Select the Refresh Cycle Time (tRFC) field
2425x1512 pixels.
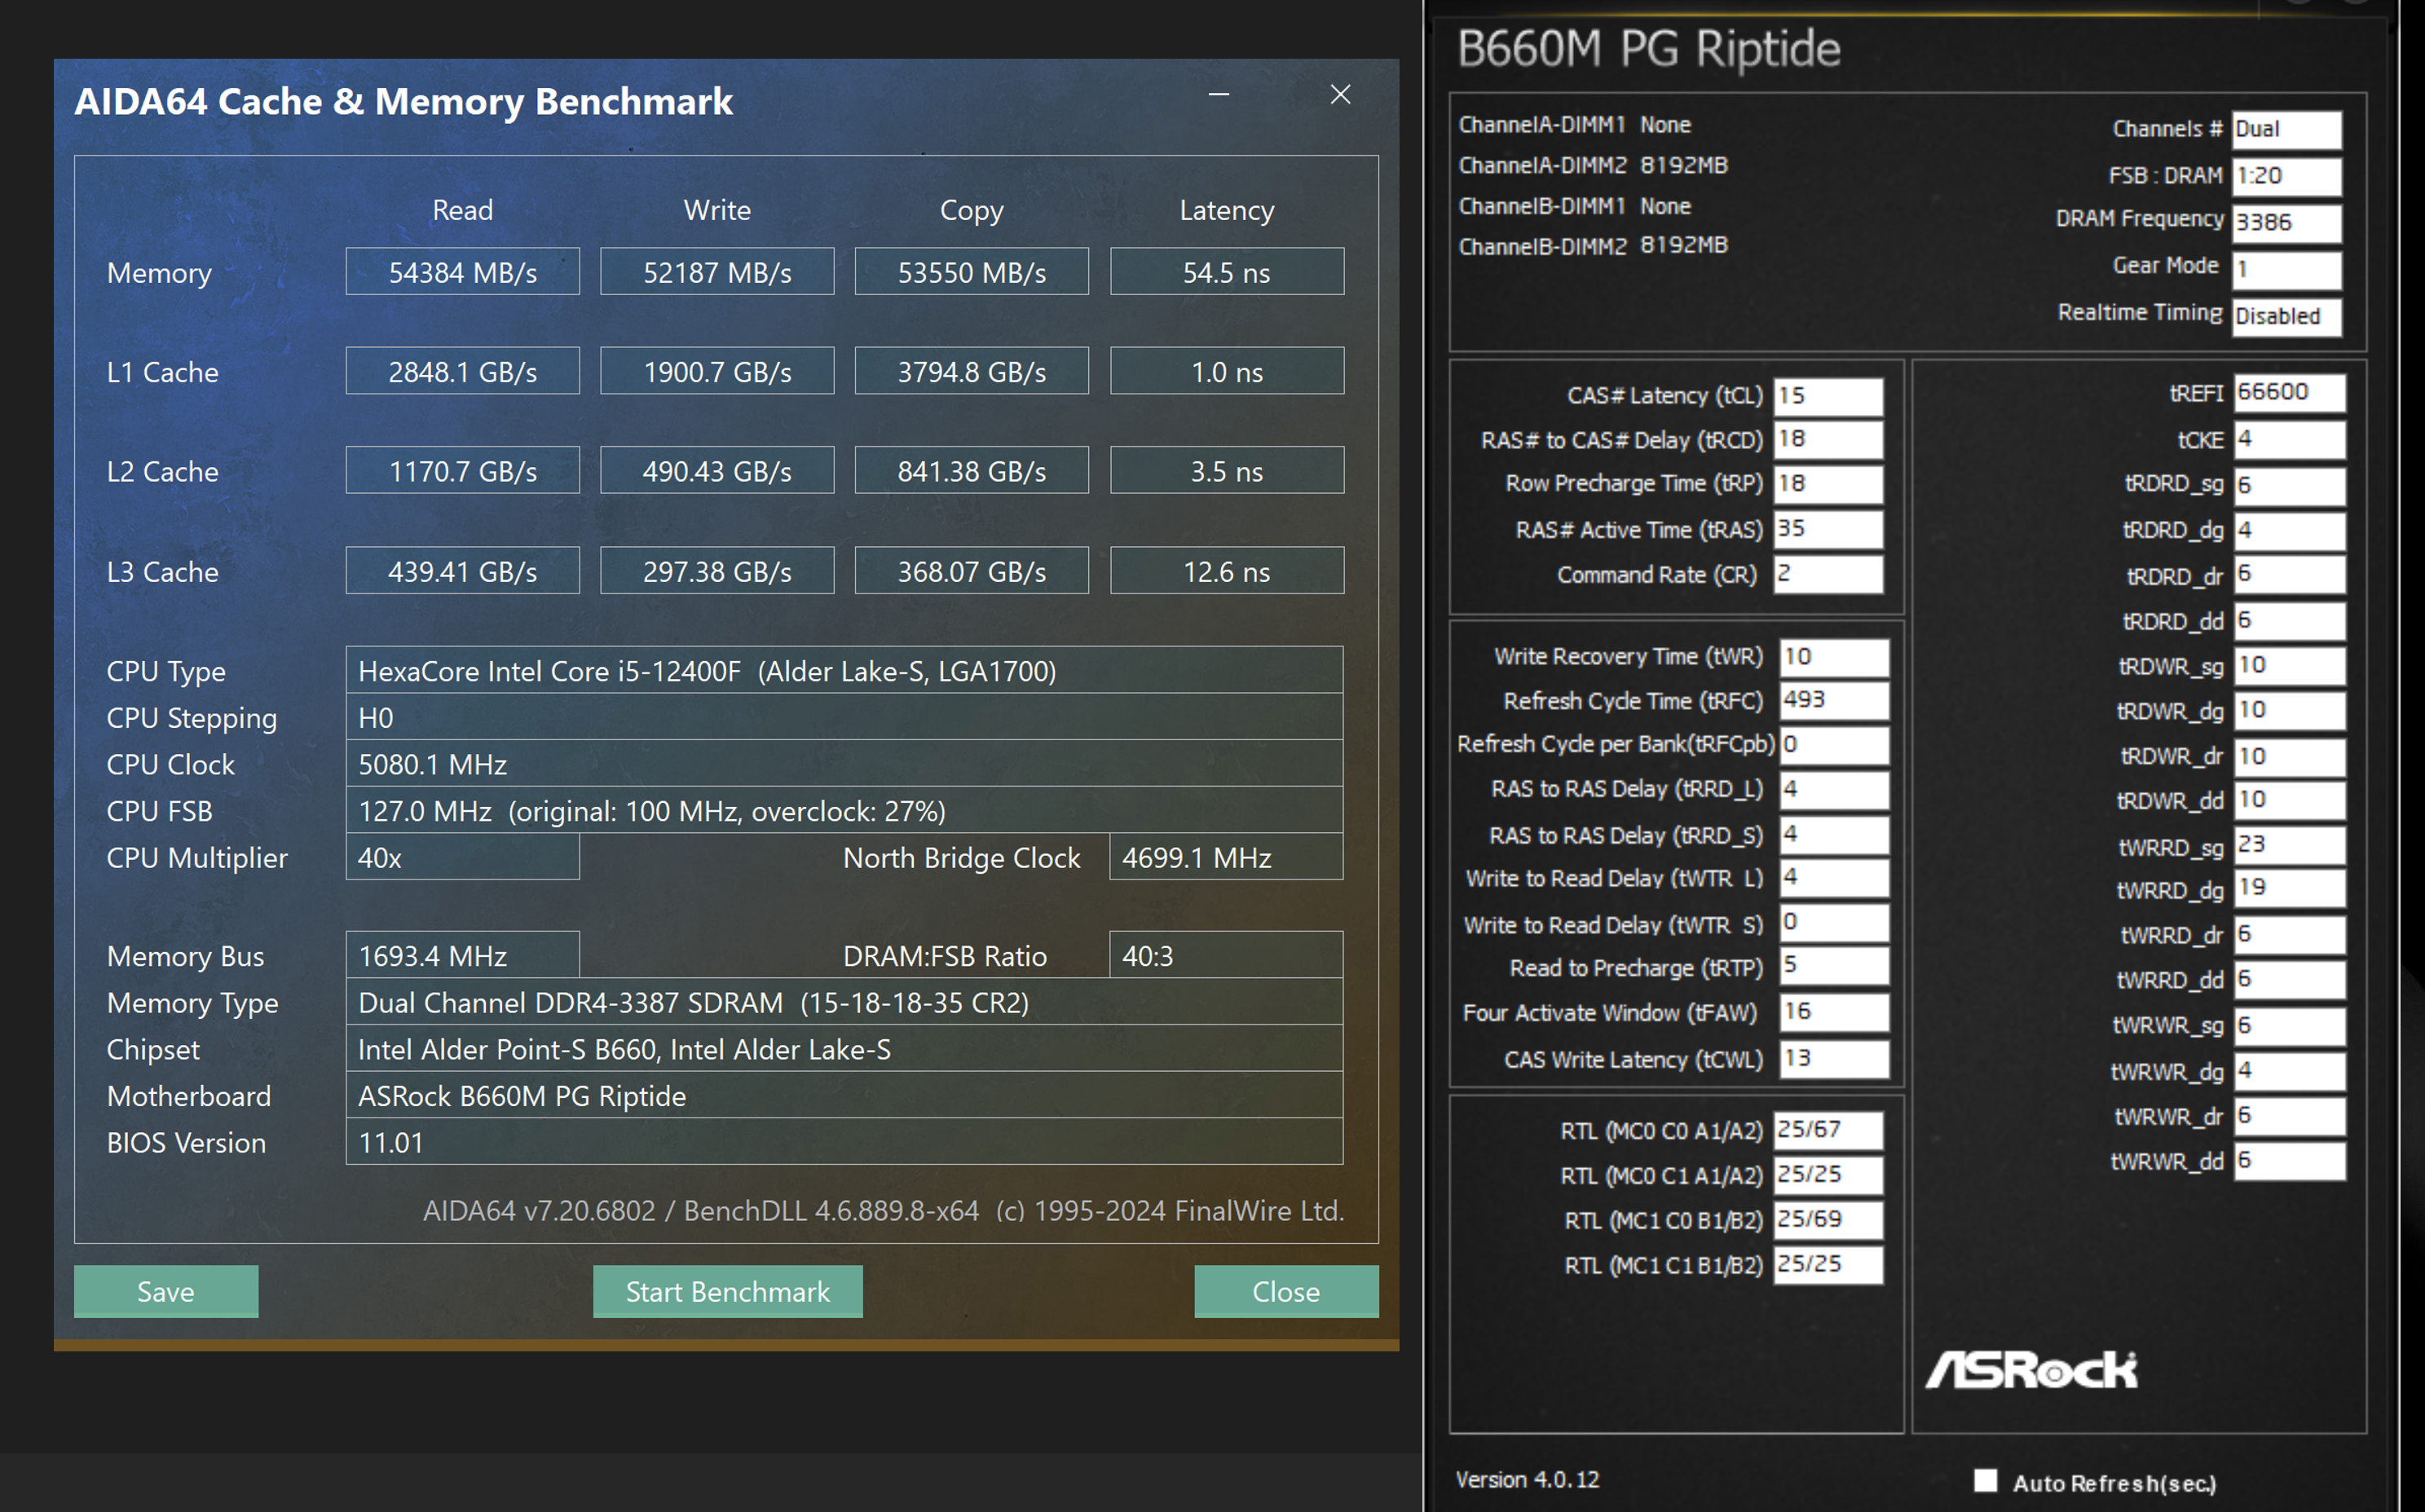[x=1833, y=700]
